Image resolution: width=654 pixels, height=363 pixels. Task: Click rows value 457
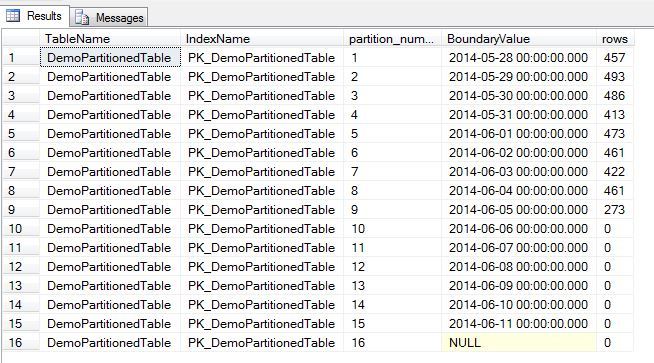[x=615, y=58]
